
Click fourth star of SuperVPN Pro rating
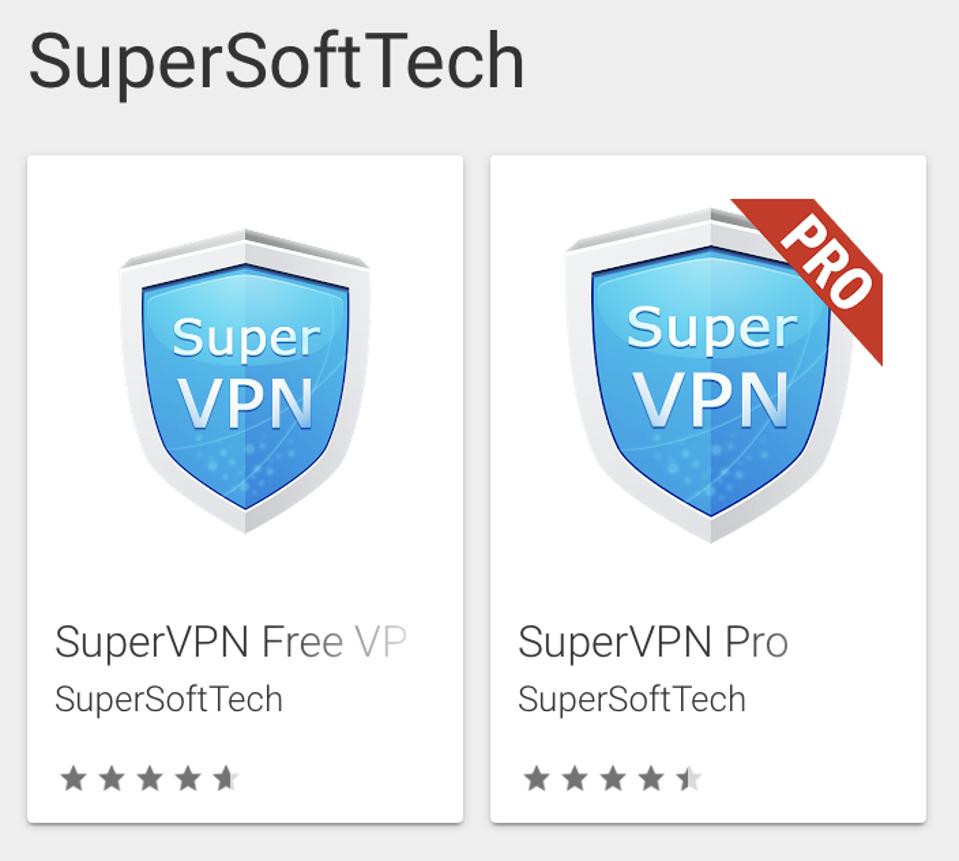[x=651, y=778]
